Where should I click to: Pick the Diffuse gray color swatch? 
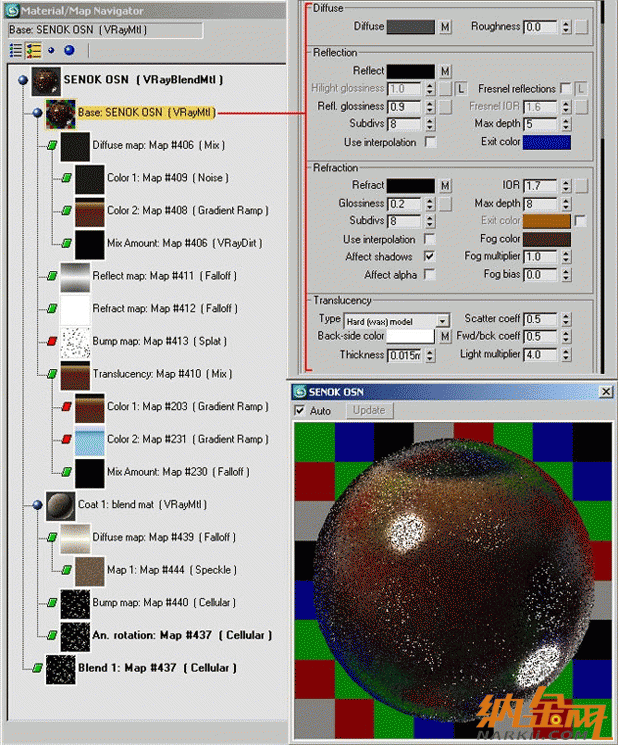pos(410,27)
